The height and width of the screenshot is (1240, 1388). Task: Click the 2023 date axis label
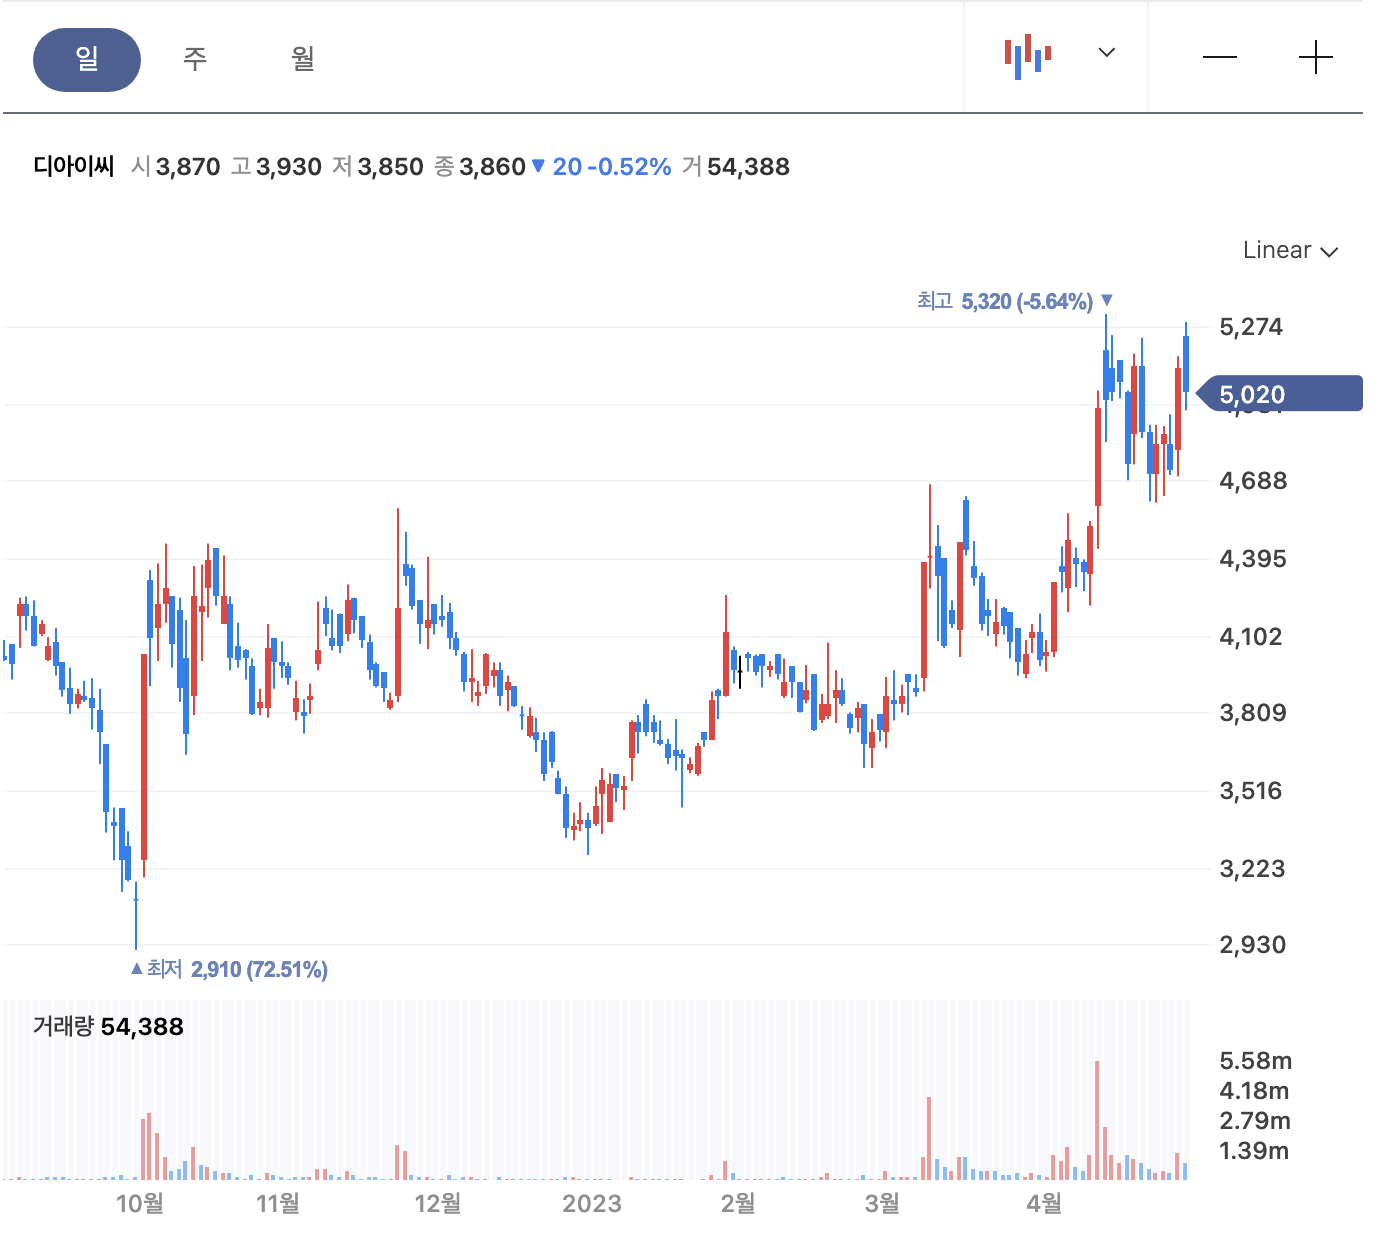592,1203
